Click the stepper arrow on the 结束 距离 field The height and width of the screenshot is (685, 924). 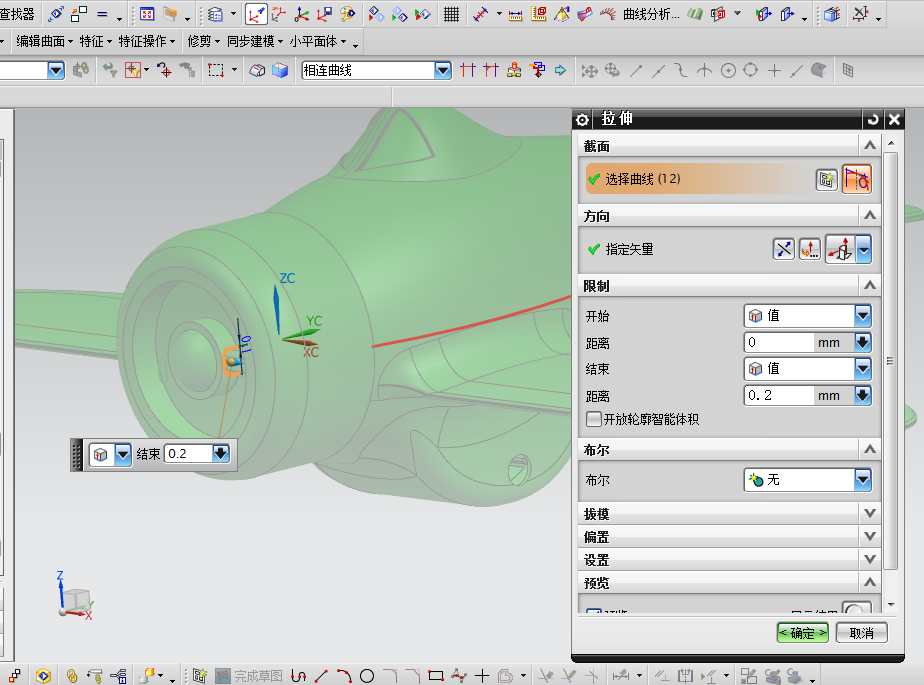click(861, 395)
